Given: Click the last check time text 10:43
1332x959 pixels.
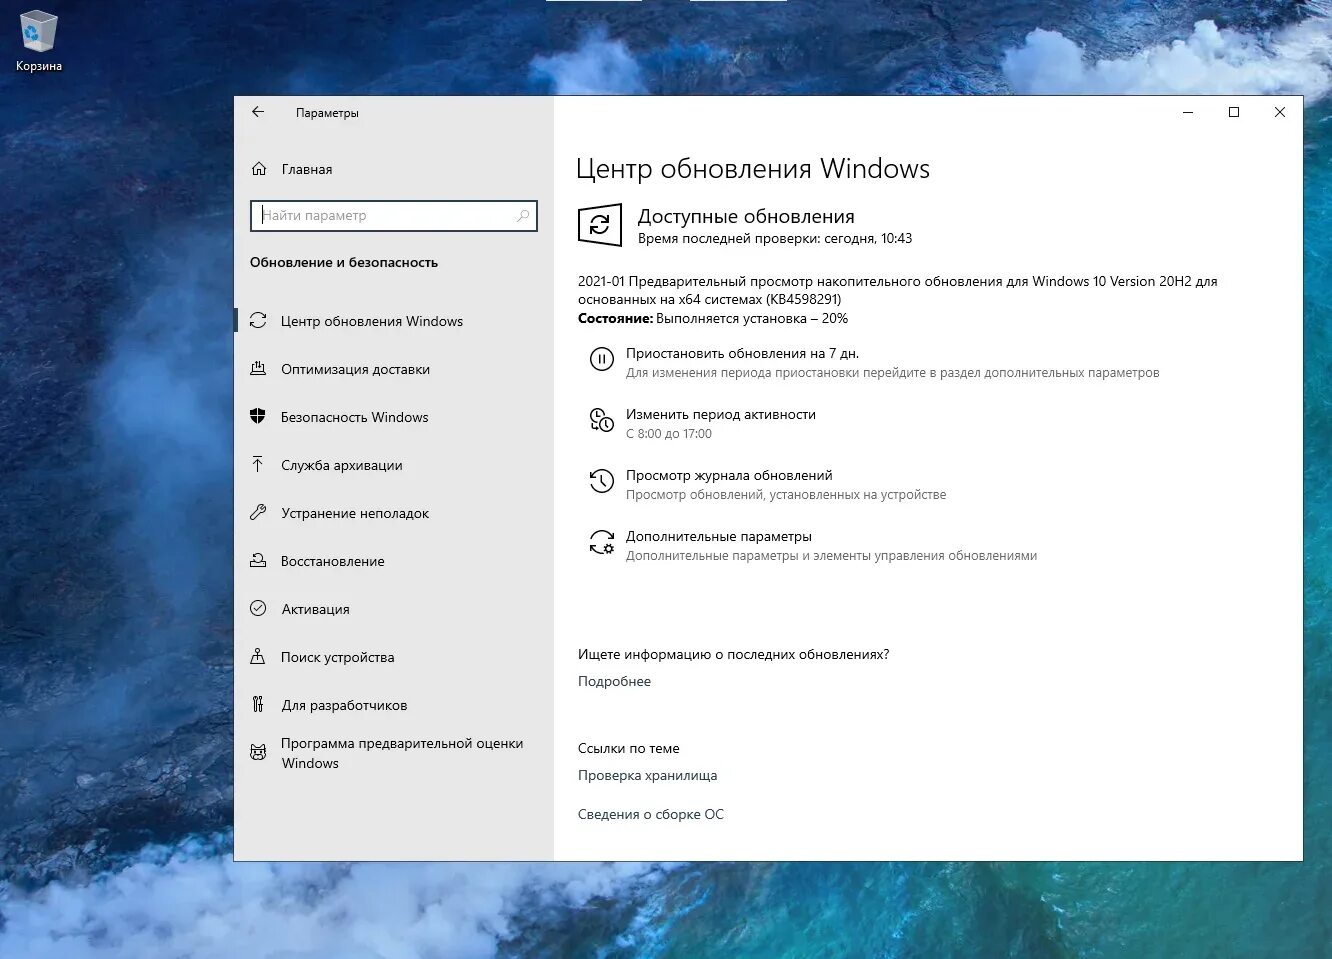Looking at the screenshot, I should point(775,238).
